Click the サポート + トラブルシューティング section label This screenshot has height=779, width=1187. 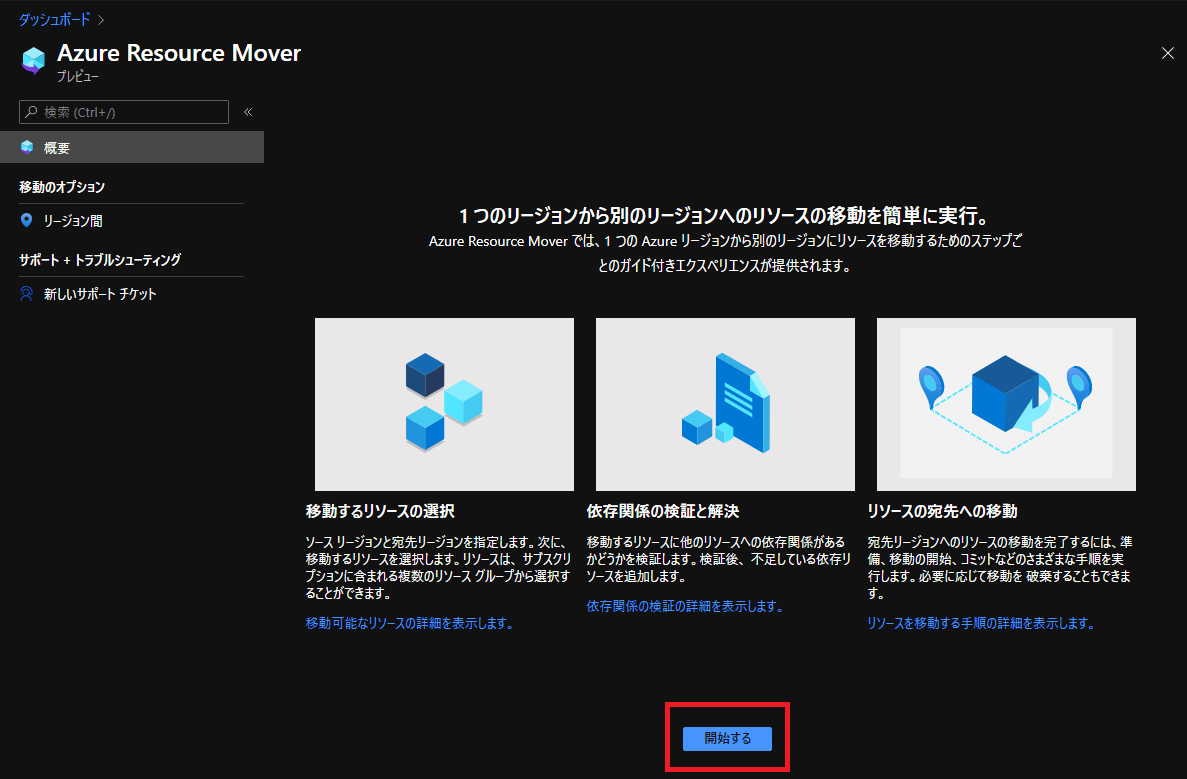click(x=100, y=260)
